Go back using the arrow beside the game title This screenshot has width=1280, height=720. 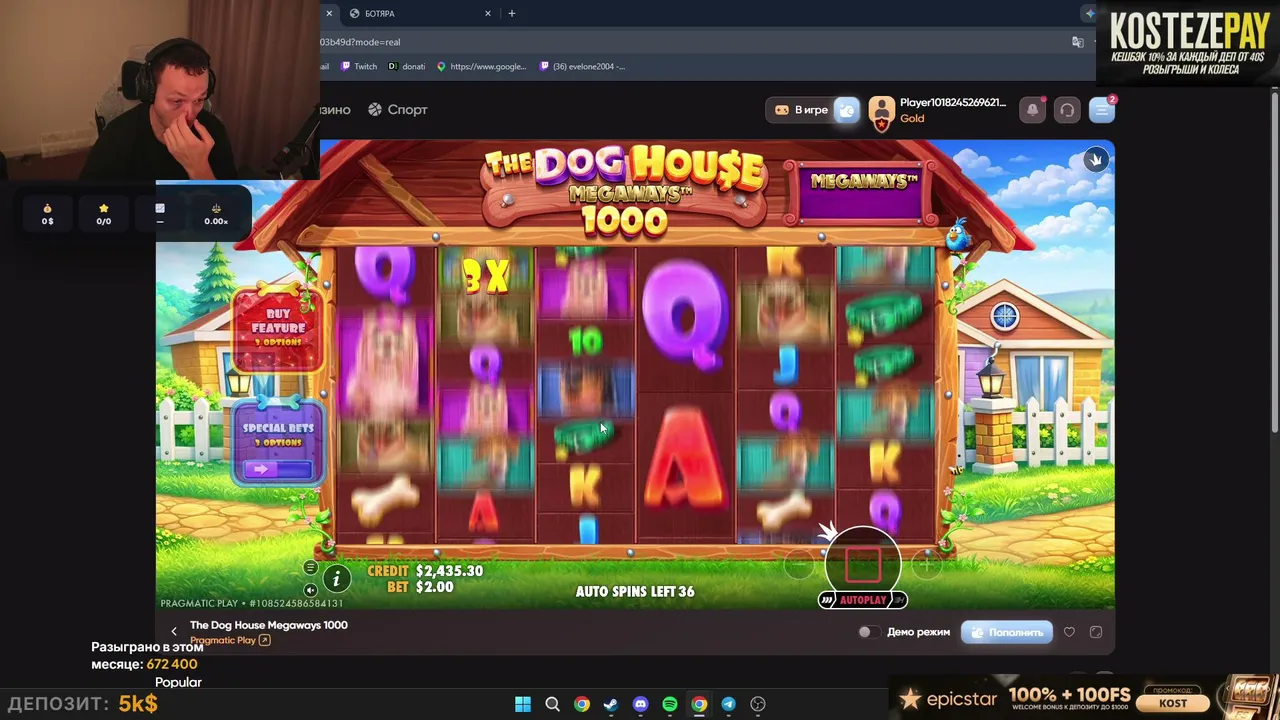[174, 632]
